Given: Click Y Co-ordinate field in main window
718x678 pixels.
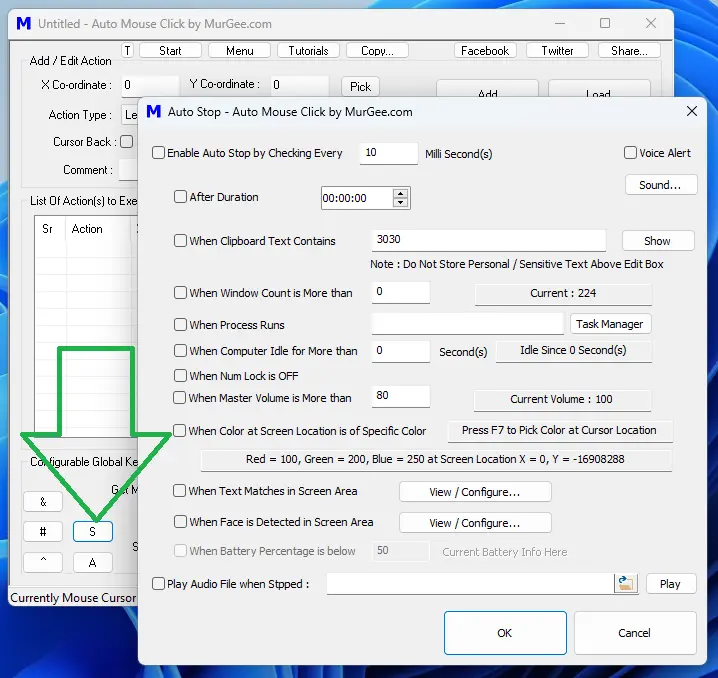Looking at the screenshot, I should coord(299,86).
